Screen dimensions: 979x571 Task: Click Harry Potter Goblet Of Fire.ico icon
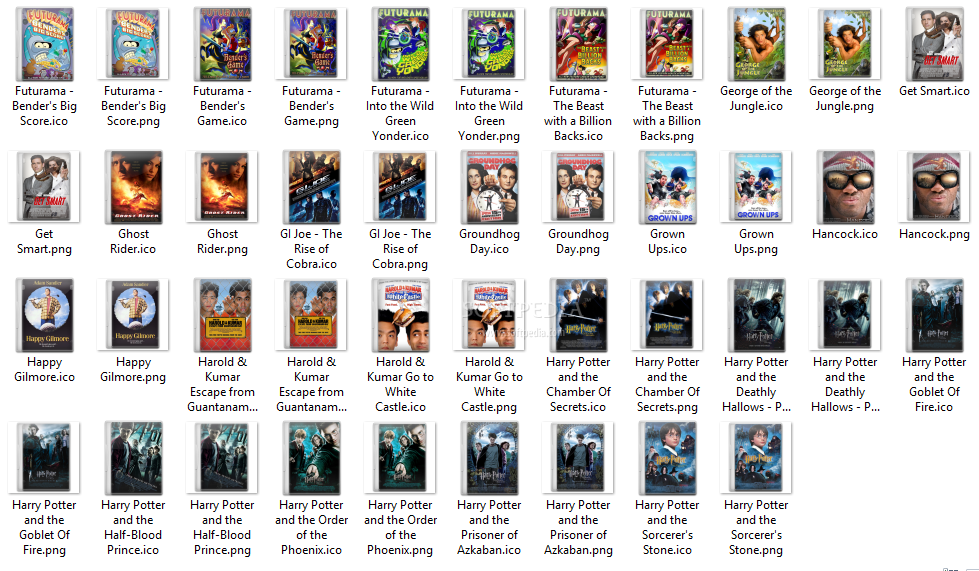(934, 315)
